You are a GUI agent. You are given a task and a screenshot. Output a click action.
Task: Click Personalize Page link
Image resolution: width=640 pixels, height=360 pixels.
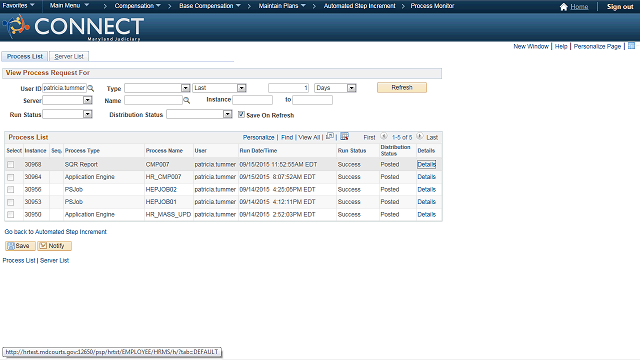point(597,47)
